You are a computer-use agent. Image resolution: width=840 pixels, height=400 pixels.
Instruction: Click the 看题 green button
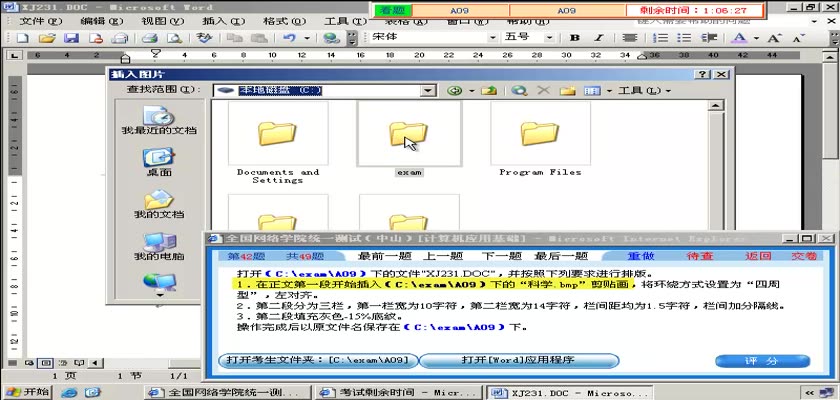tap(392, 10)
